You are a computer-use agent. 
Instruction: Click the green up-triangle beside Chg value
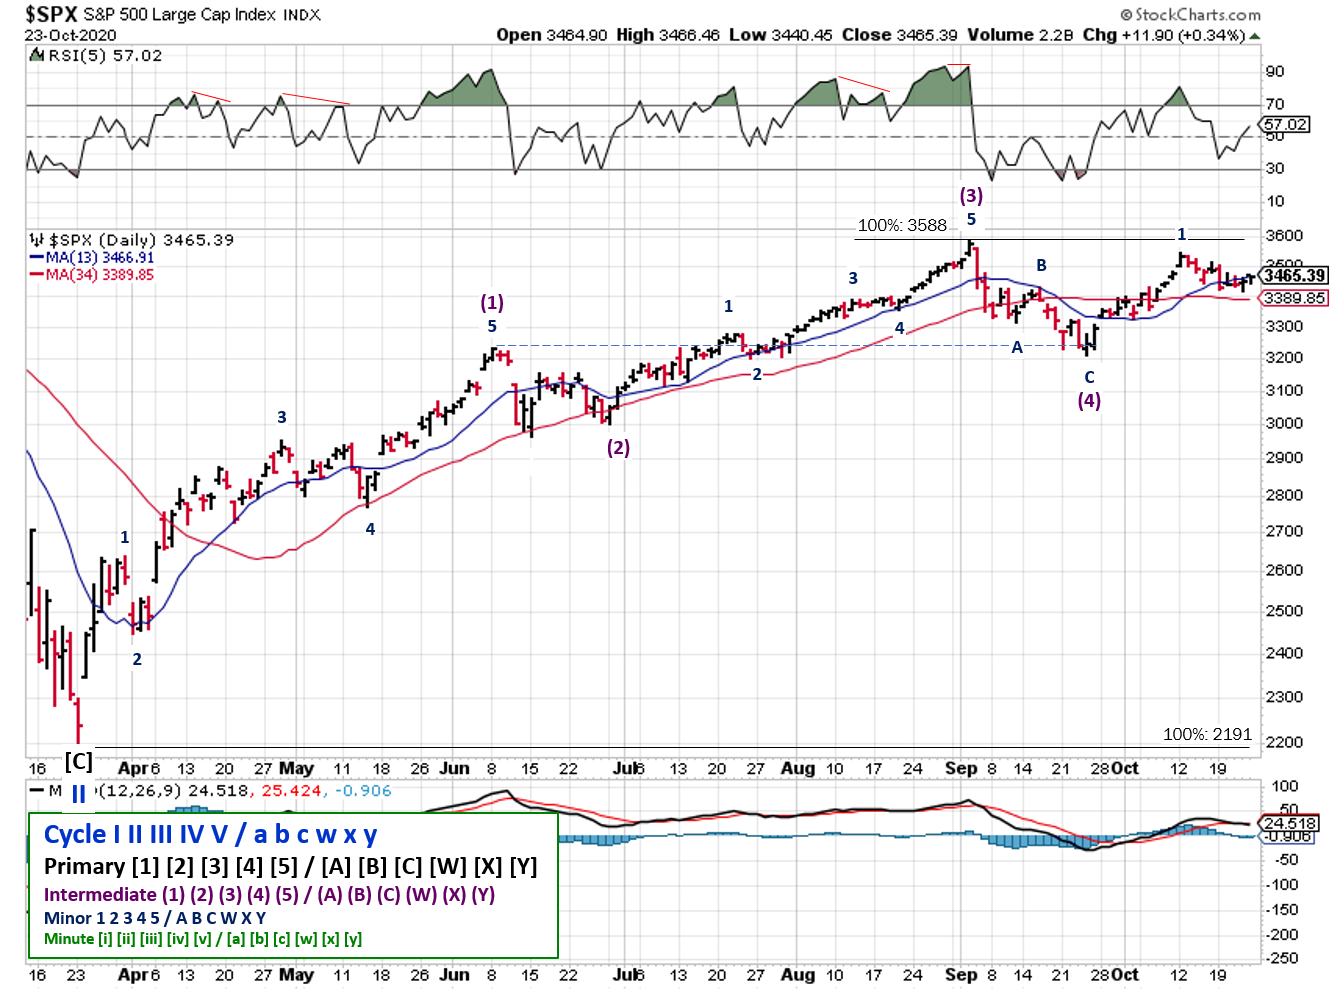[x=1255, y=36]
